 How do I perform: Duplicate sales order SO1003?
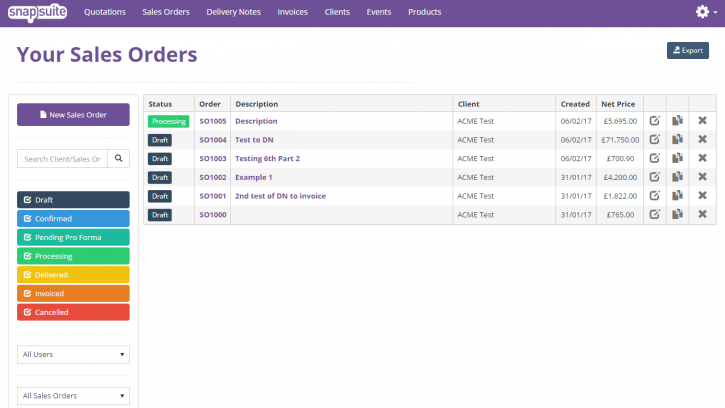click(677, 158)
